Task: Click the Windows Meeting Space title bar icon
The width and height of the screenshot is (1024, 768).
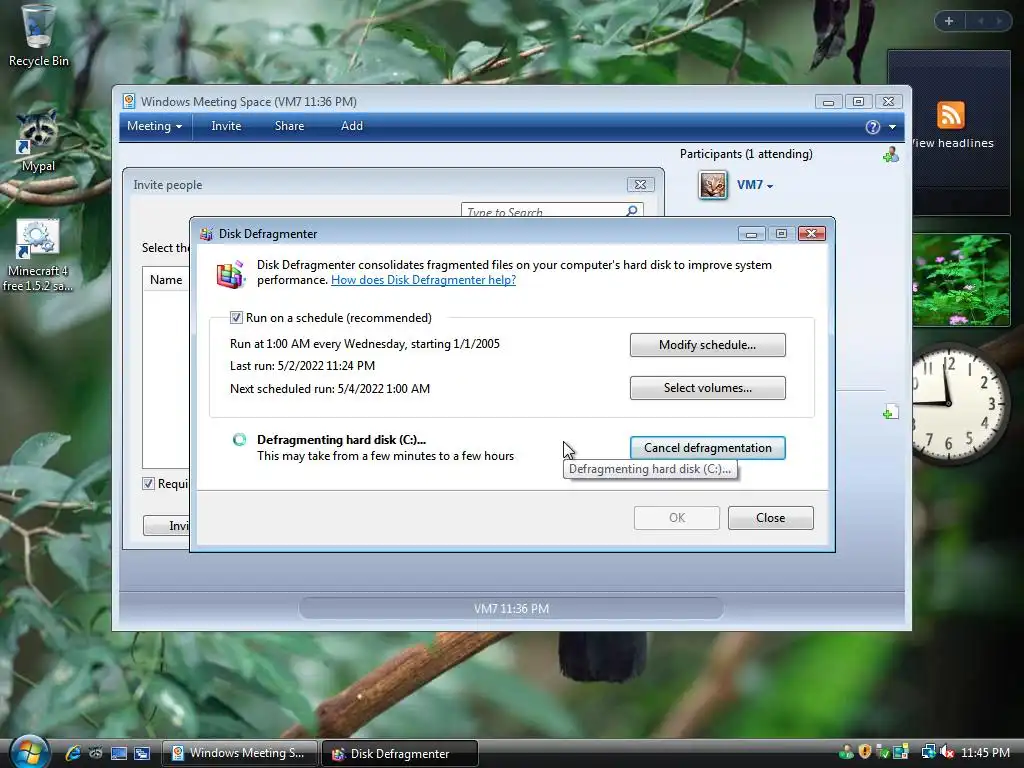Action: [x=129, y=101]
